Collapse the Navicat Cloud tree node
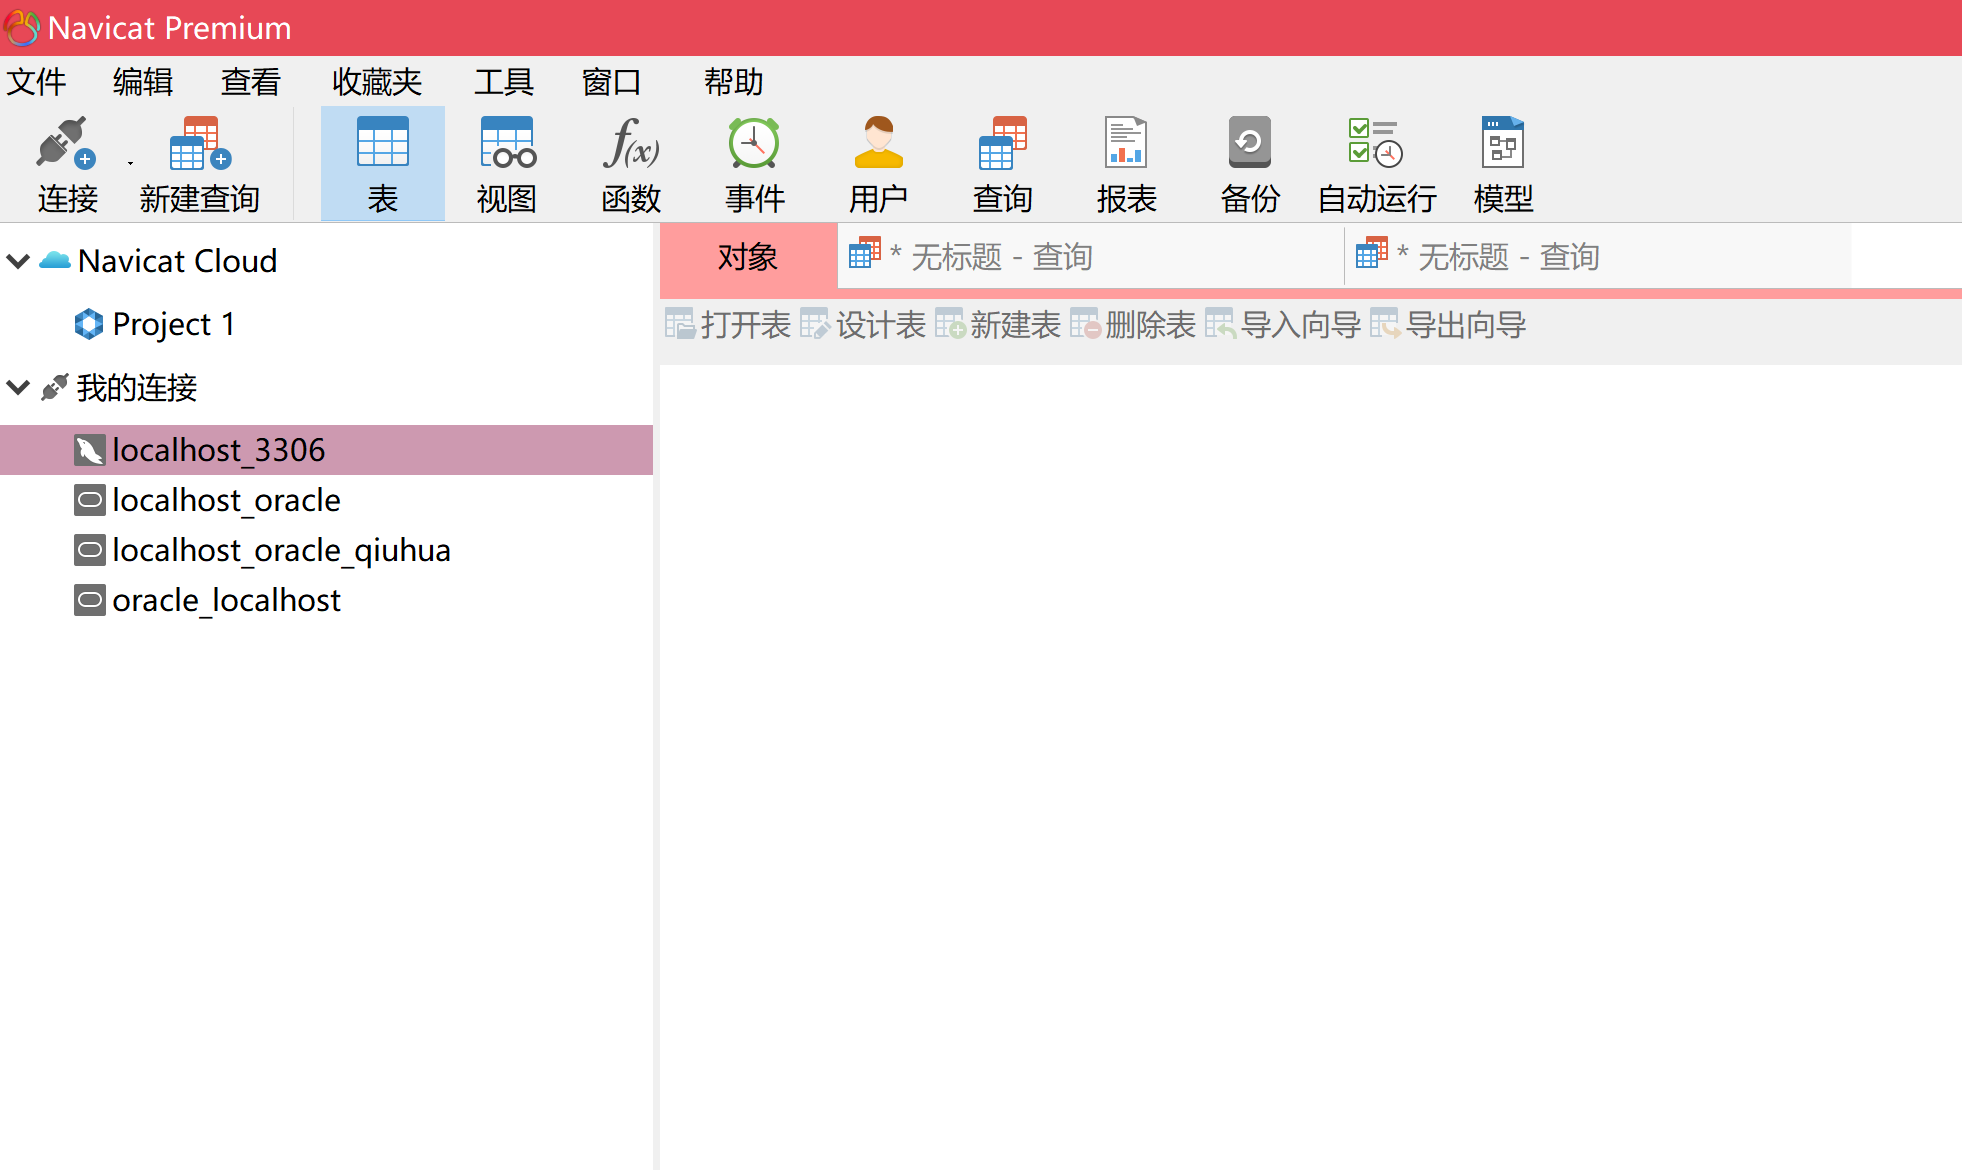The width and height of the screenshot is (1962, 1170). [18, 261]
